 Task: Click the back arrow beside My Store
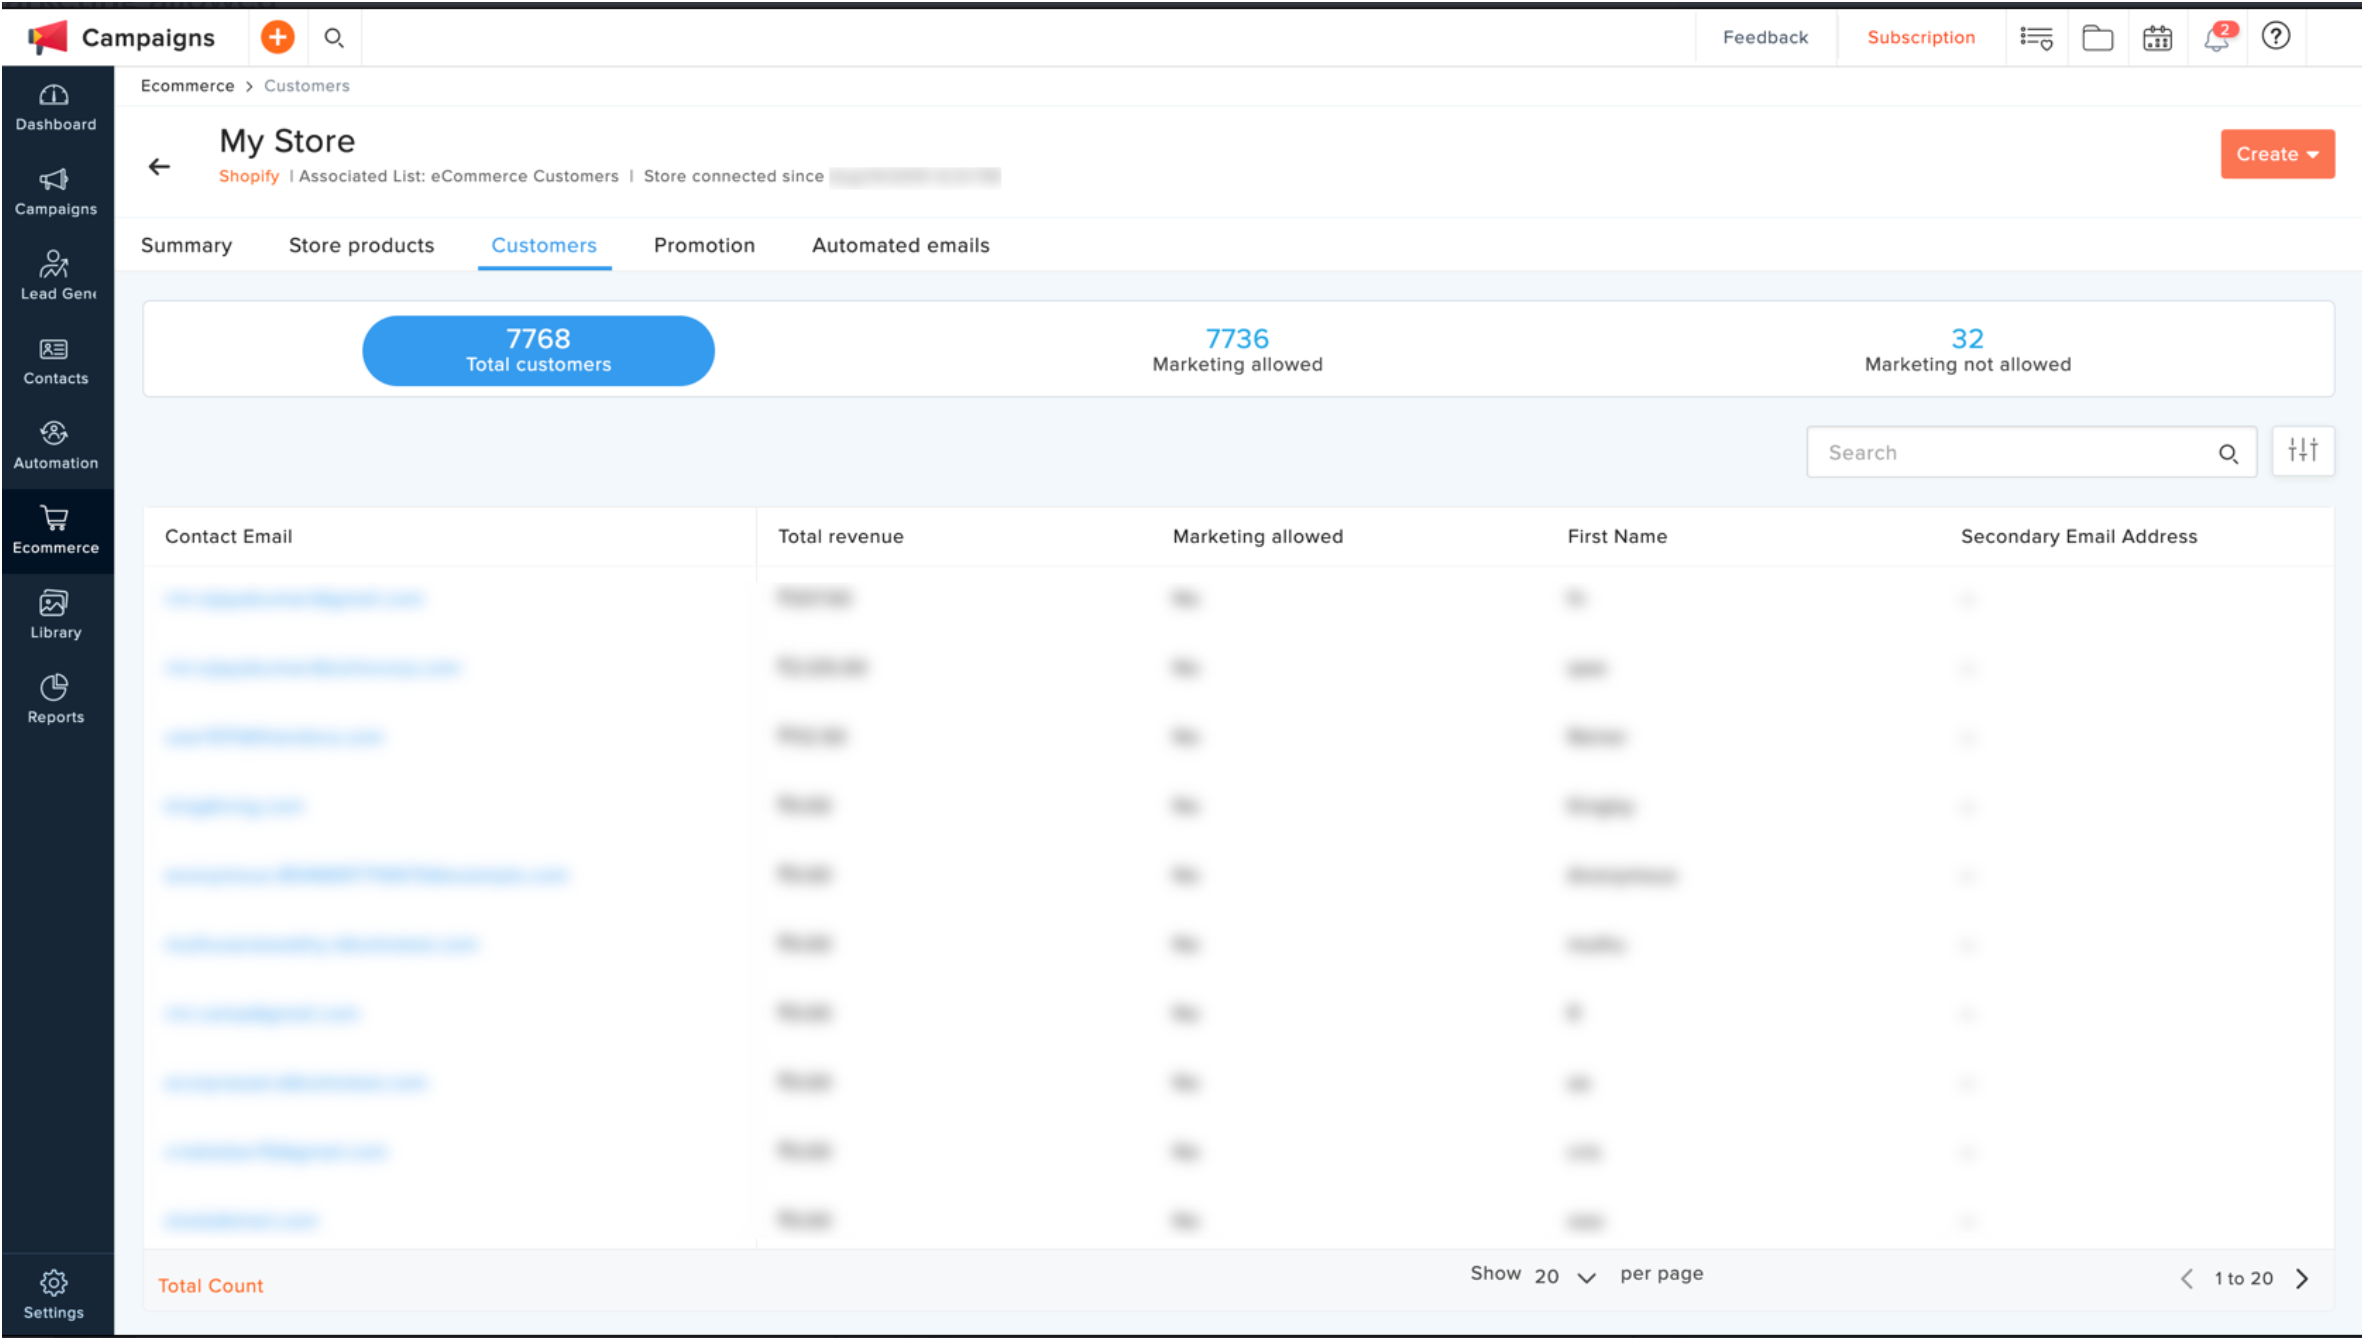pos(160,167)
